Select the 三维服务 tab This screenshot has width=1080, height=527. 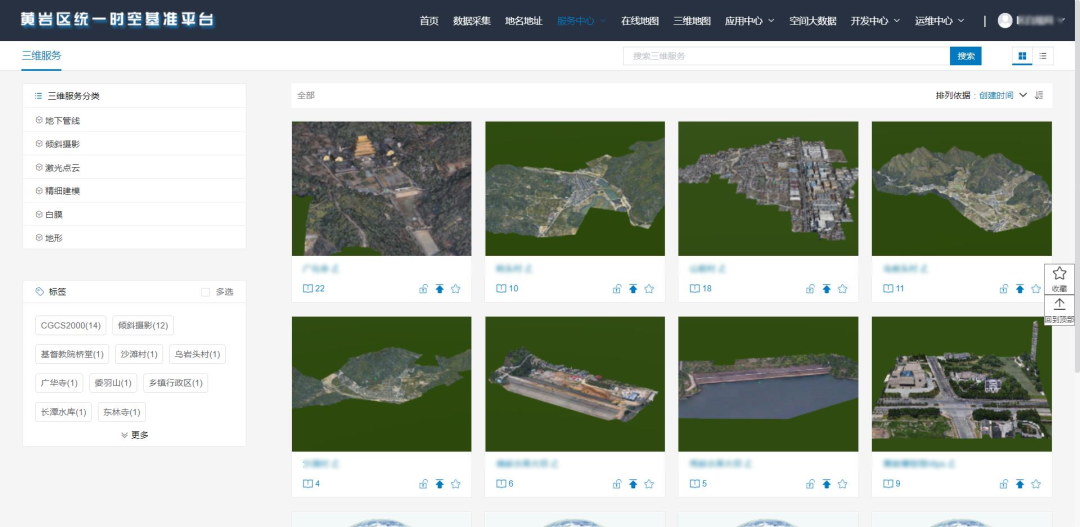[41, 56]
